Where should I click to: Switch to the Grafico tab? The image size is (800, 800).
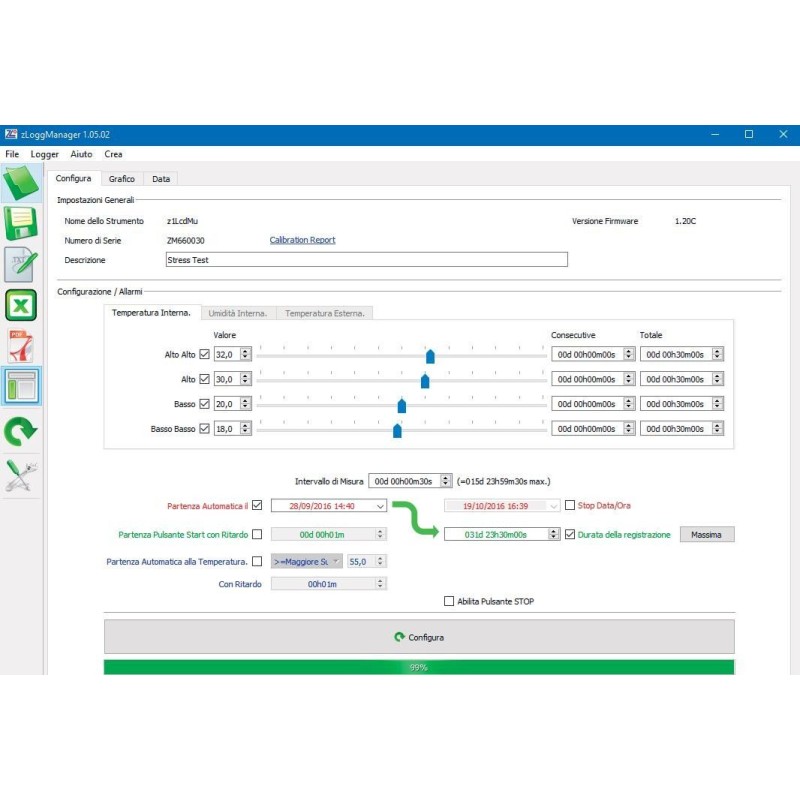point(122,179)
